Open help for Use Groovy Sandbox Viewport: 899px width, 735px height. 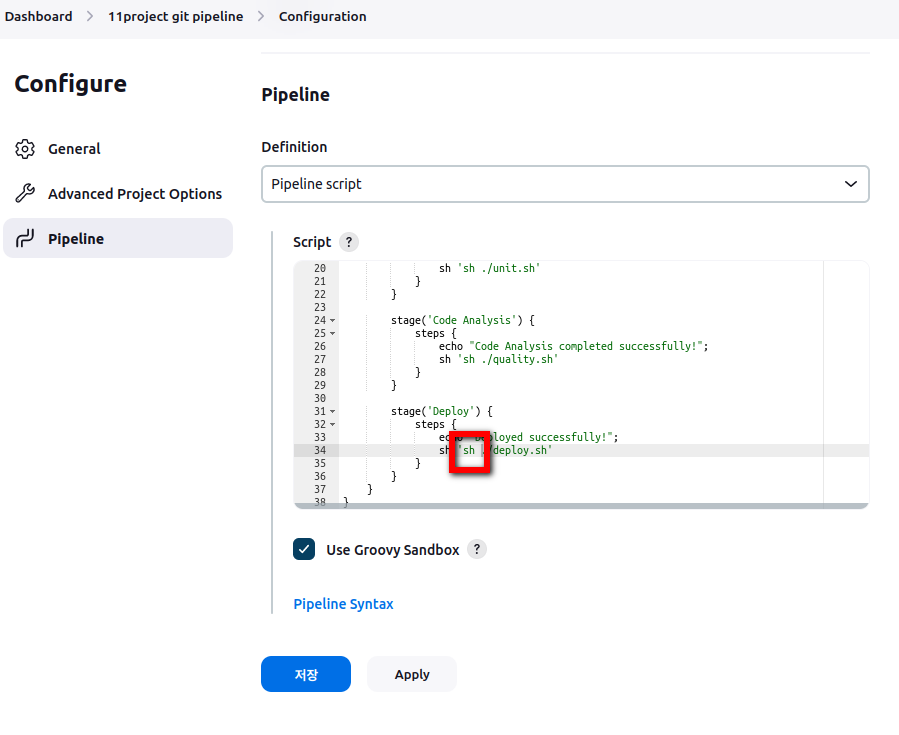pyautogui.click(x=476, y=549)
